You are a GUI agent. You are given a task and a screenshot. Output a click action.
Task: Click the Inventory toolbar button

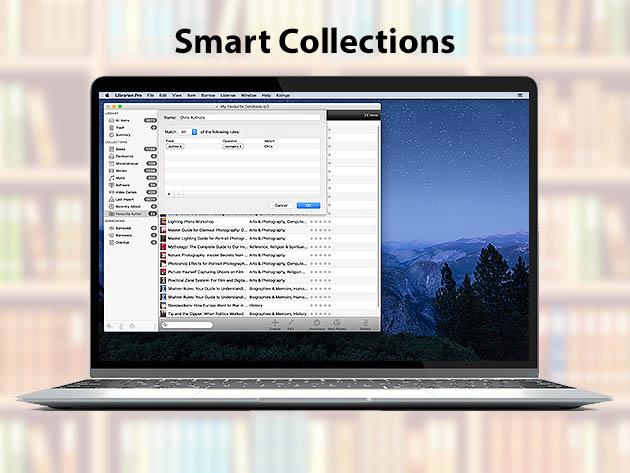(316, 325)
